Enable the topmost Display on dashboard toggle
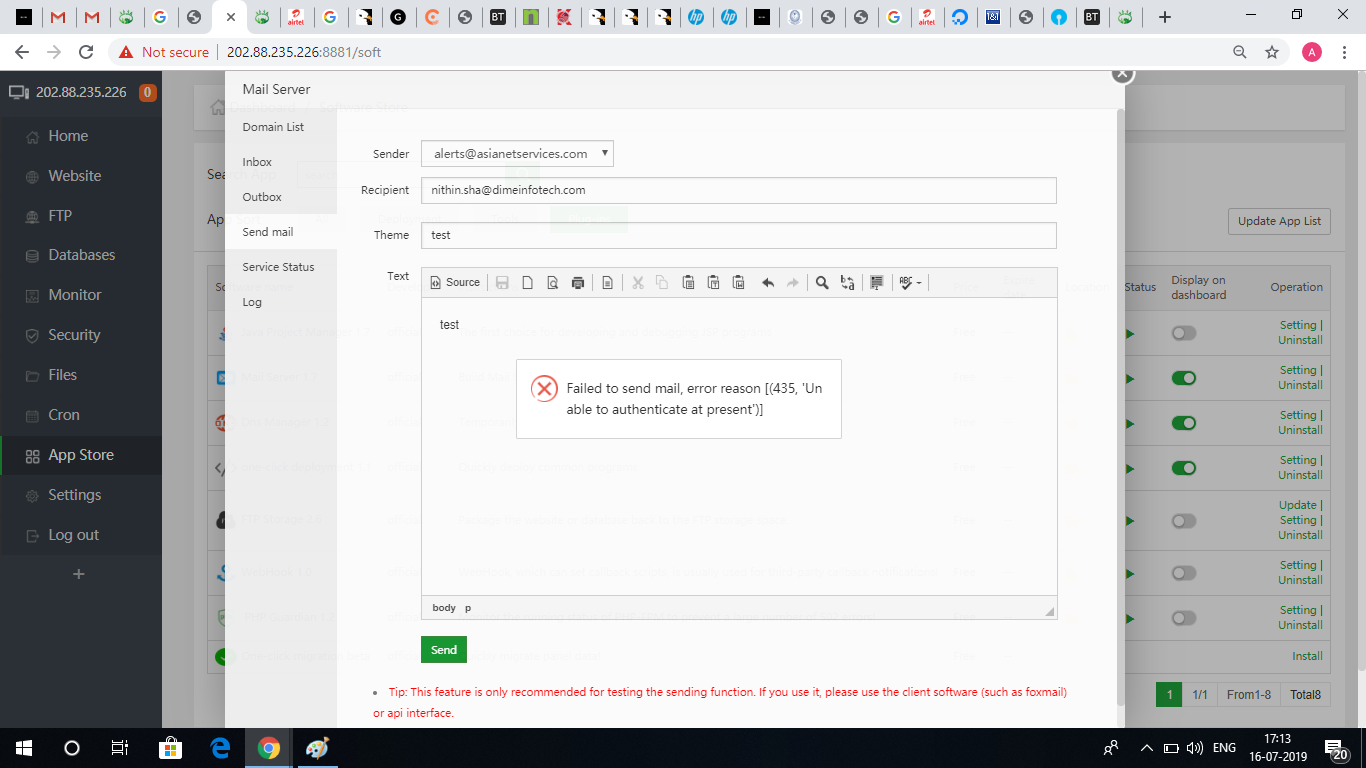This screenshot has width=1366, height=768. [1184, 333]
